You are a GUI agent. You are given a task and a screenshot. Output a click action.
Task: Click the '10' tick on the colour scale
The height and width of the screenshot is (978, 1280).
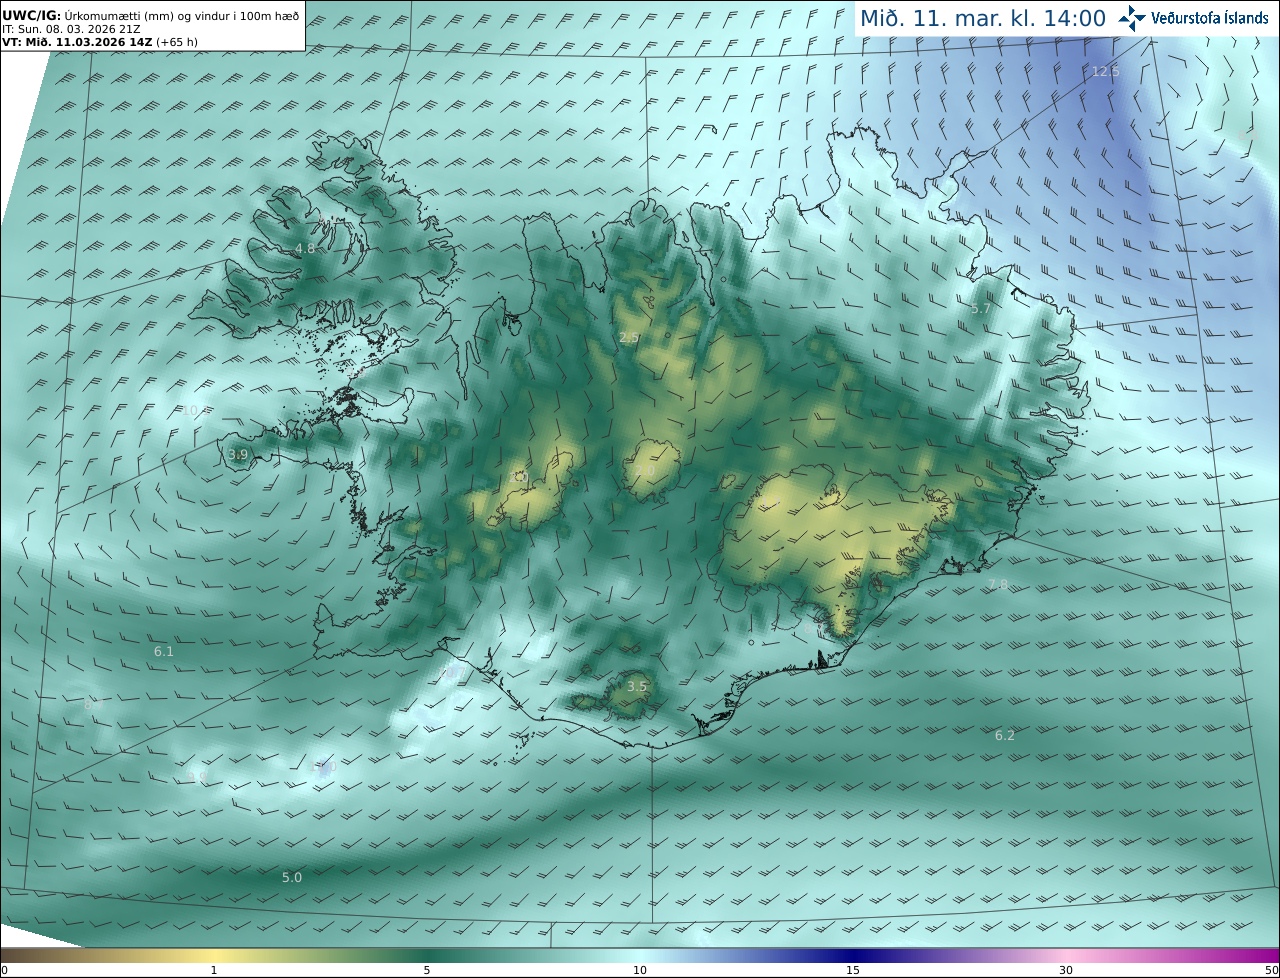(x=640, y=970)
